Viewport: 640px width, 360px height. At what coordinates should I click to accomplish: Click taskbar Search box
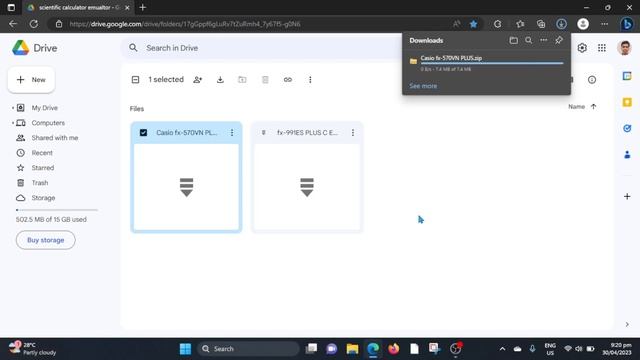point(248,349)
